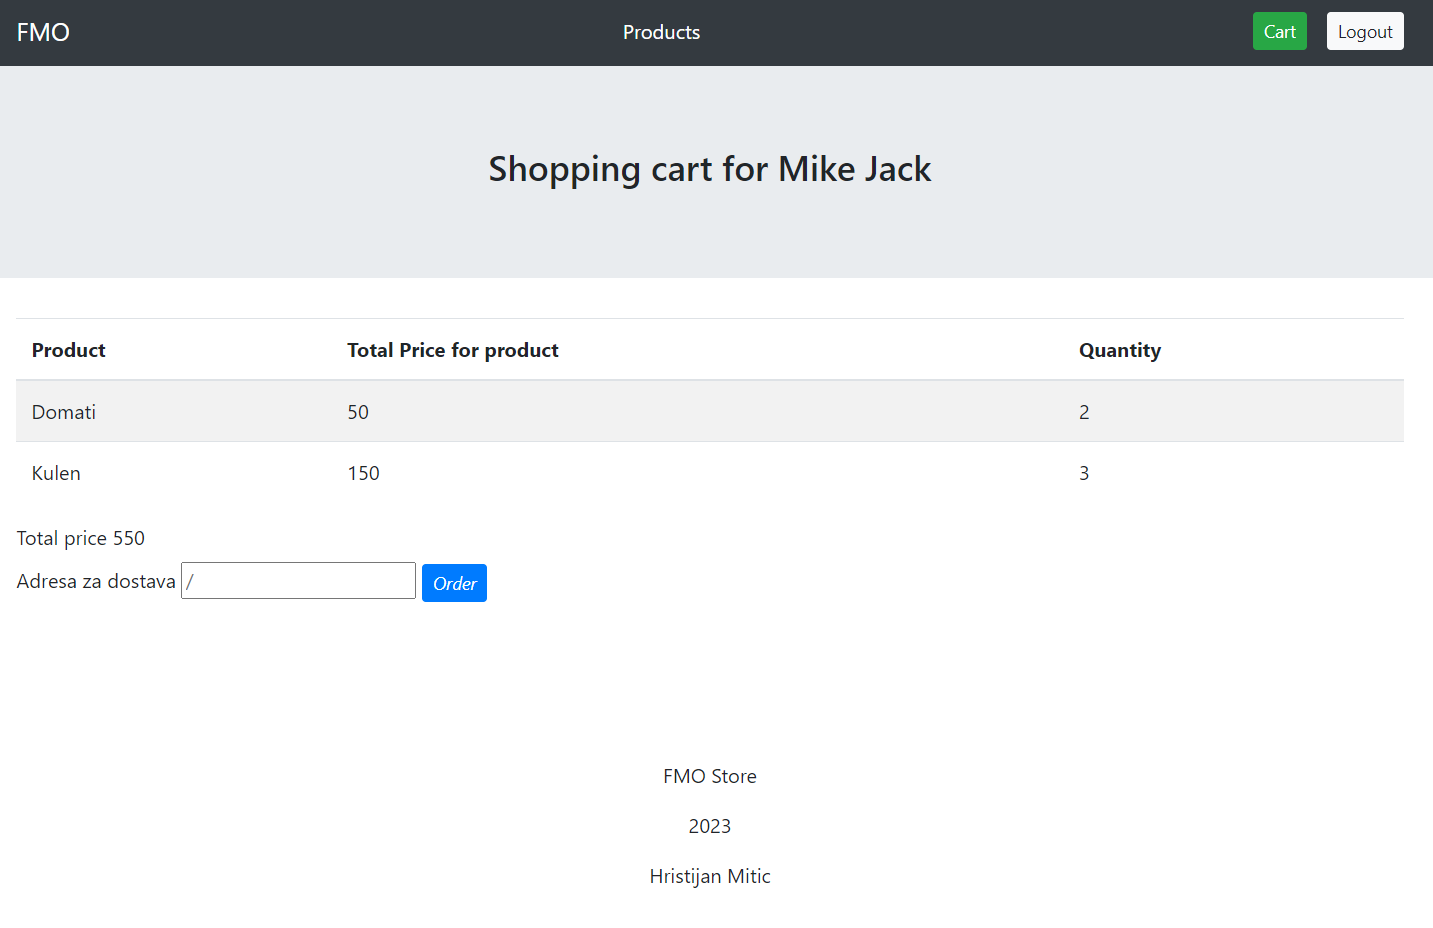The image size is (1433, 928).
Task: Click the delivery address input field
Action: point(298,581)
